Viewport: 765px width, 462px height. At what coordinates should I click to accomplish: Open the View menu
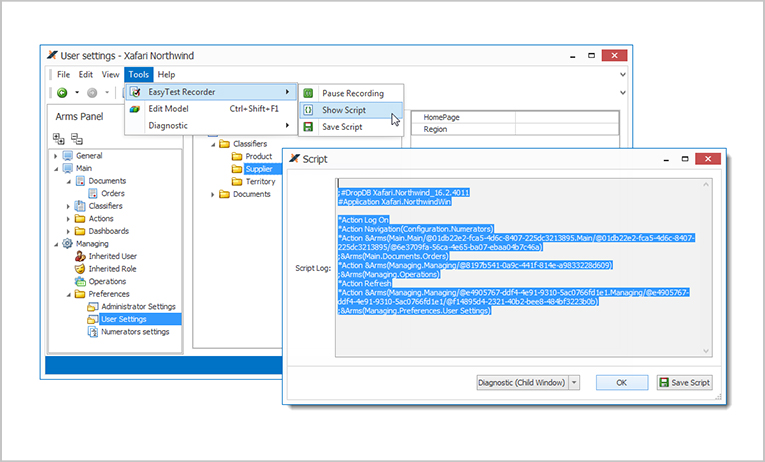pos(110,75)
